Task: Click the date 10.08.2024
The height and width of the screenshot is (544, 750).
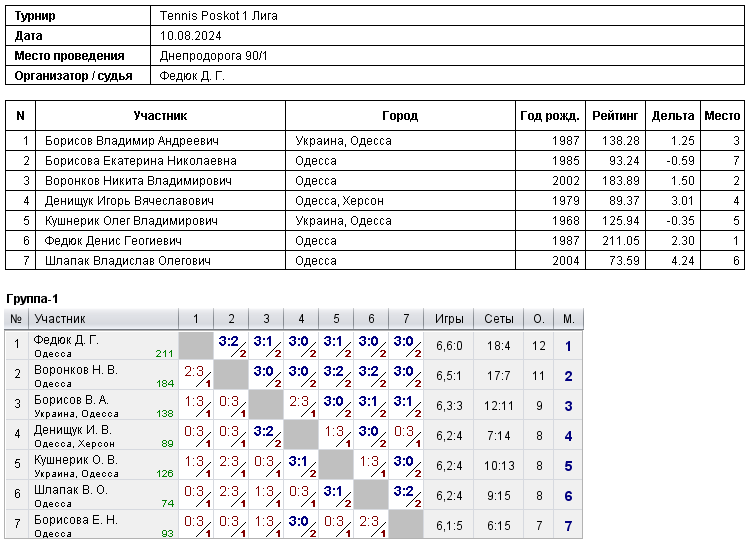Action: pos(190,36)
